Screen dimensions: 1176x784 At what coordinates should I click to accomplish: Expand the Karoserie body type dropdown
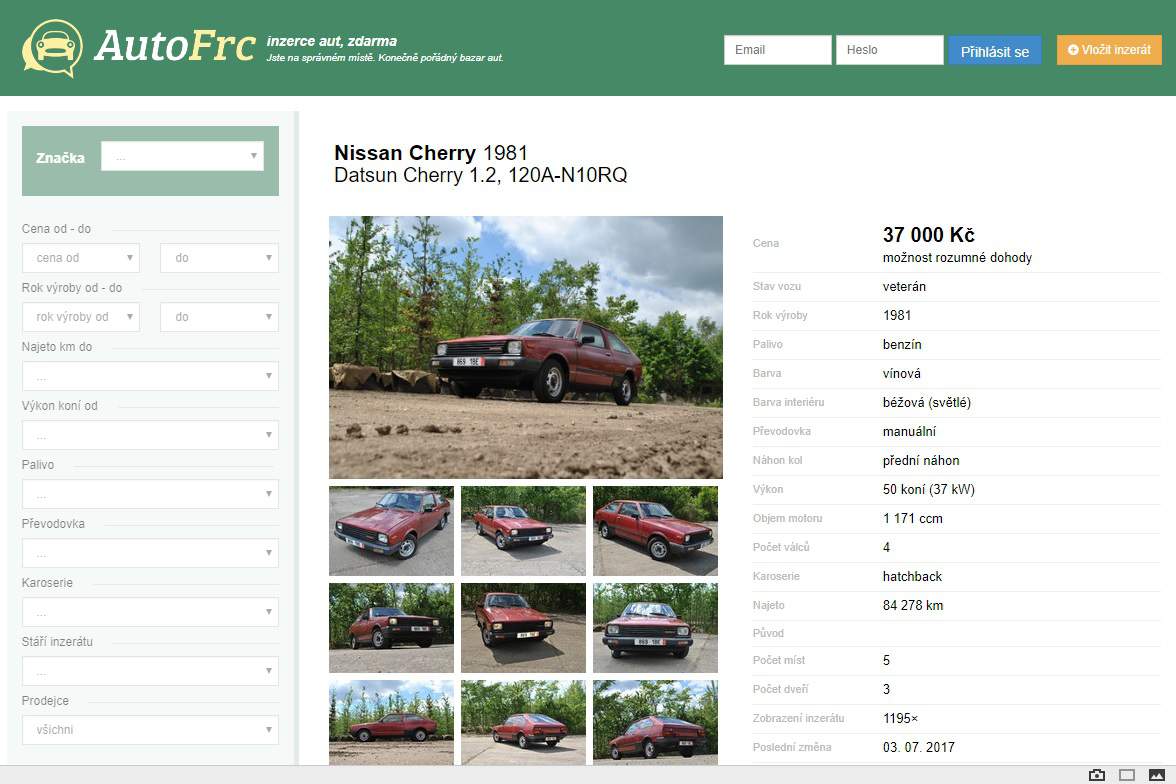(150, 612)
